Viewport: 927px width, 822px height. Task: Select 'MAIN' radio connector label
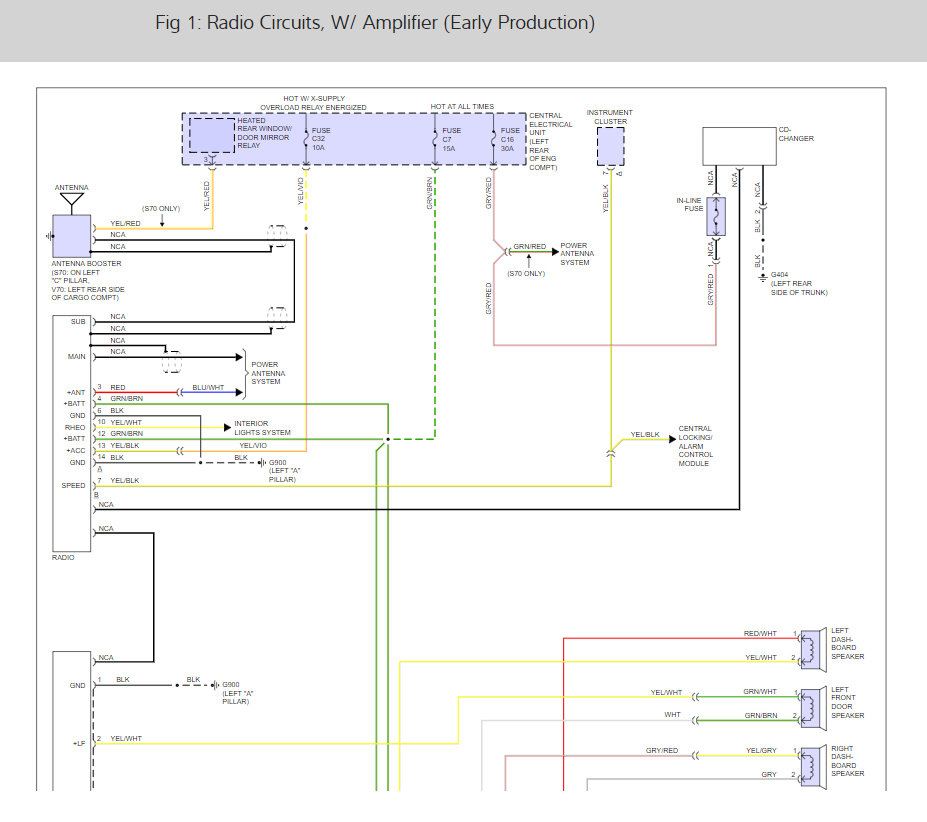click(76, 357)
